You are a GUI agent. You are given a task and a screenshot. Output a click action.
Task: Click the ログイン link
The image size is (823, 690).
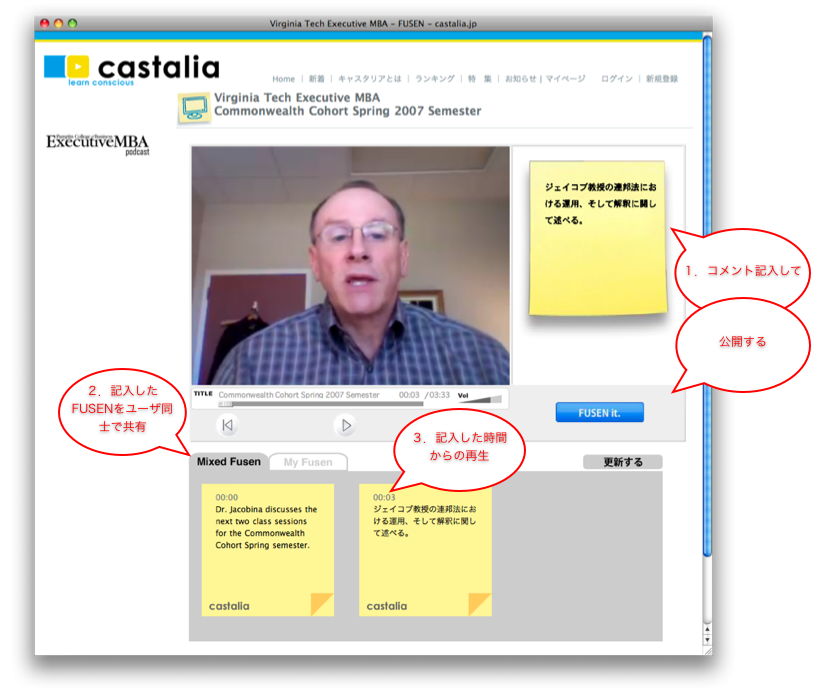pyautogui.click(x=617, y=79)
